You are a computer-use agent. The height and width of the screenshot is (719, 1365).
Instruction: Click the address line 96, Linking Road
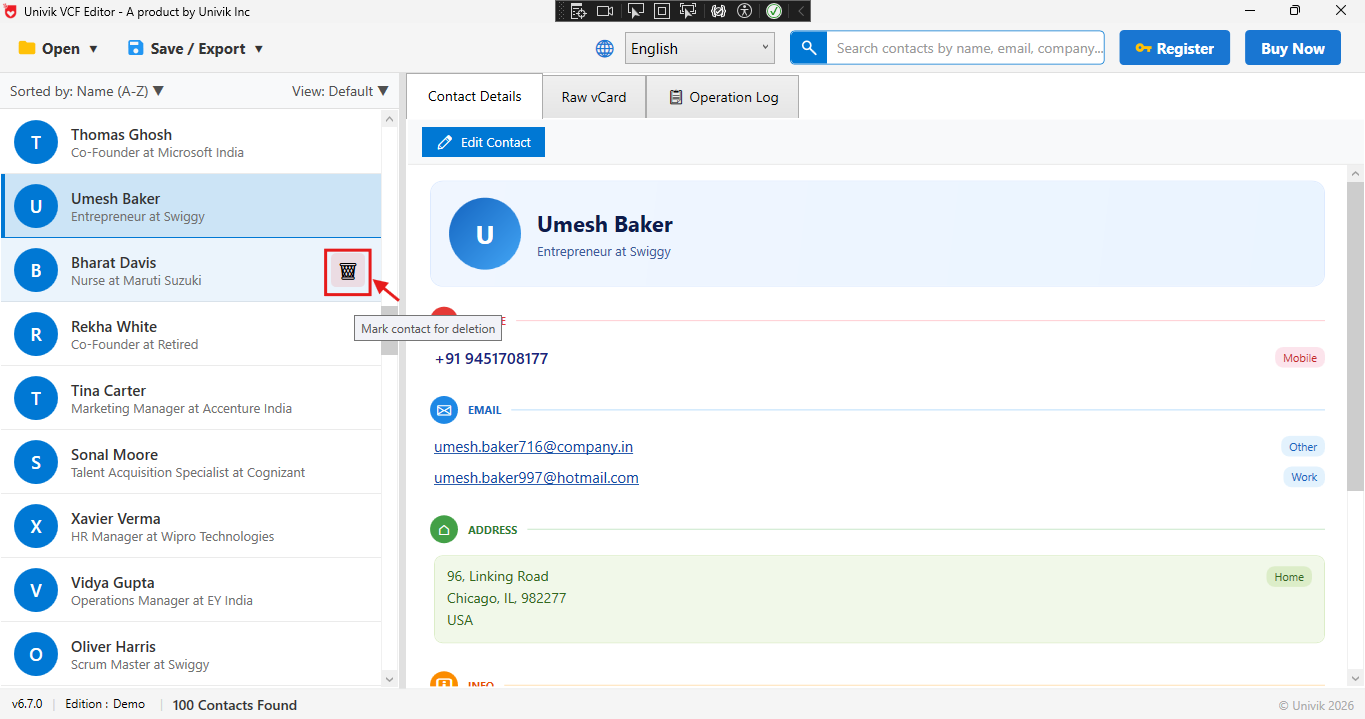coord(498,576)
